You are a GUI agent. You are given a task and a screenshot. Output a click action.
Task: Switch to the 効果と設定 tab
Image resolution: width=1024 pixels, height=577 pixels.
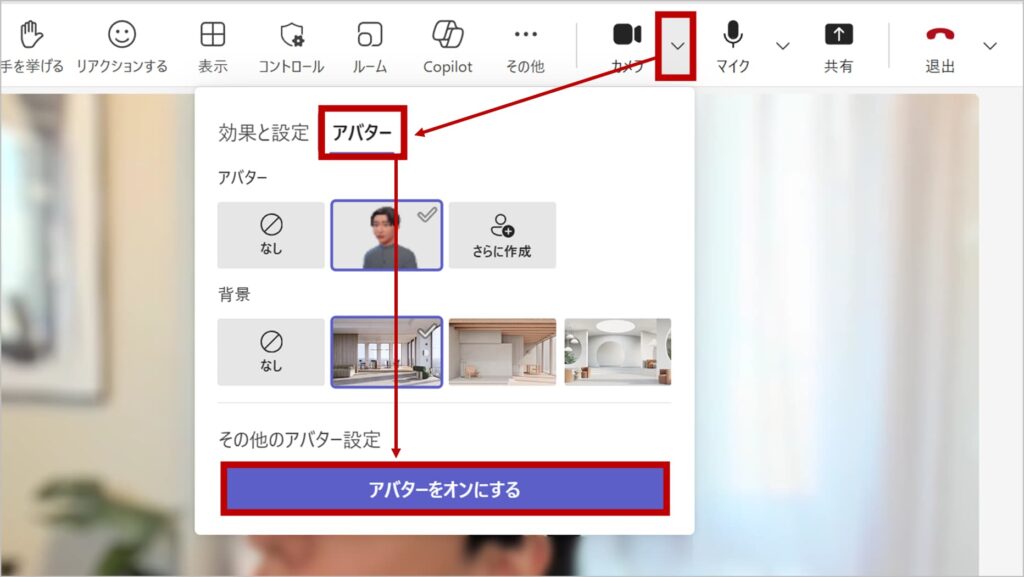(264, 133)
